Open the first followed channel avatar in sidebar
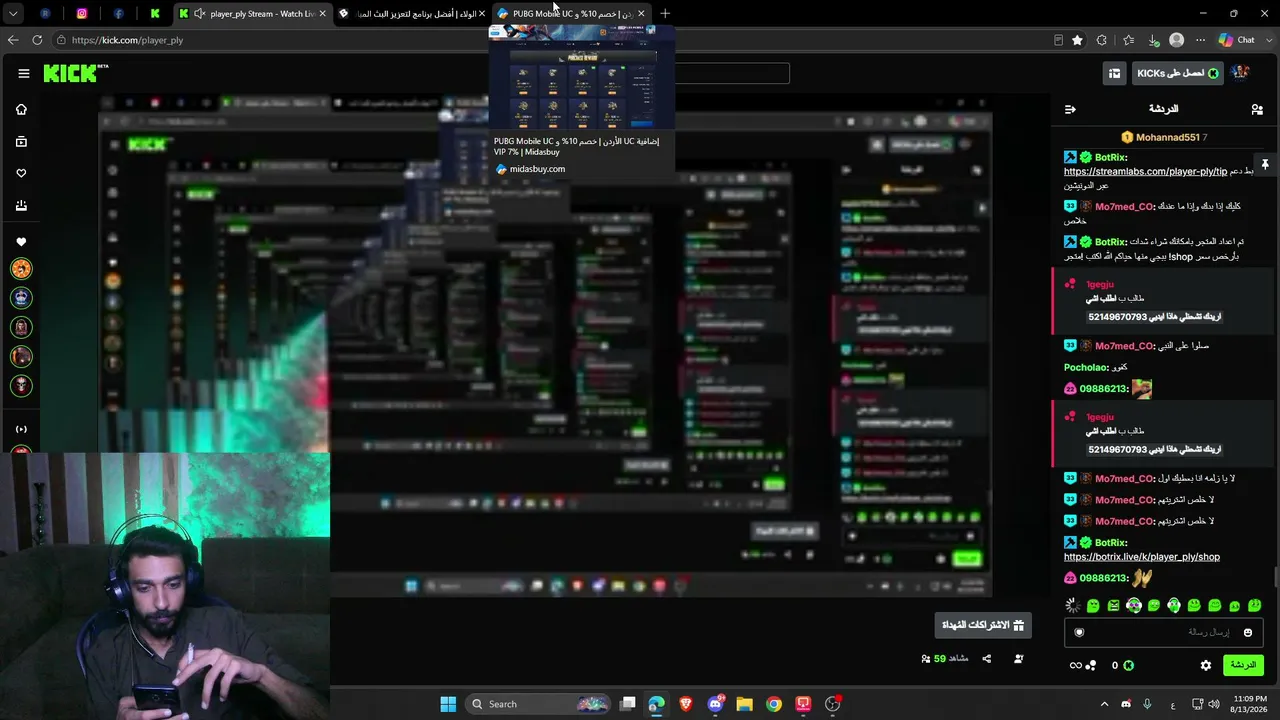 (21, 269)
